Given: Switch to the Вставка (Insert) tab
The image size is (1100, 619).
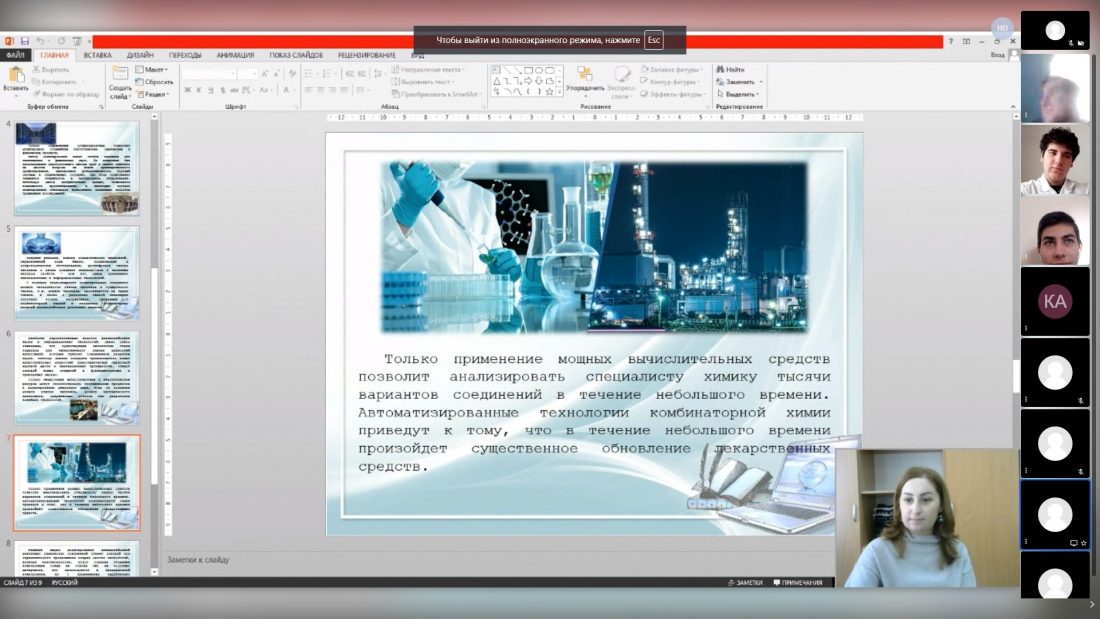Looking at the screenshot, I should pos(97,55).
